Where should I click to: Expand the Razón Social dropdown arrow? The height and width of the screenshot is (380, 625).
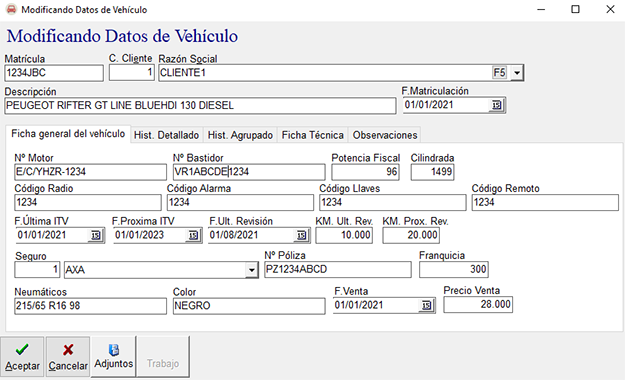point(517,73)
